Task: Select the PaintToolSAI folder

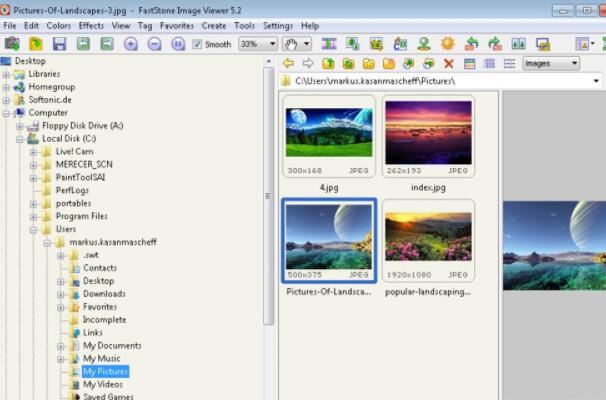Action: (82, 177)
